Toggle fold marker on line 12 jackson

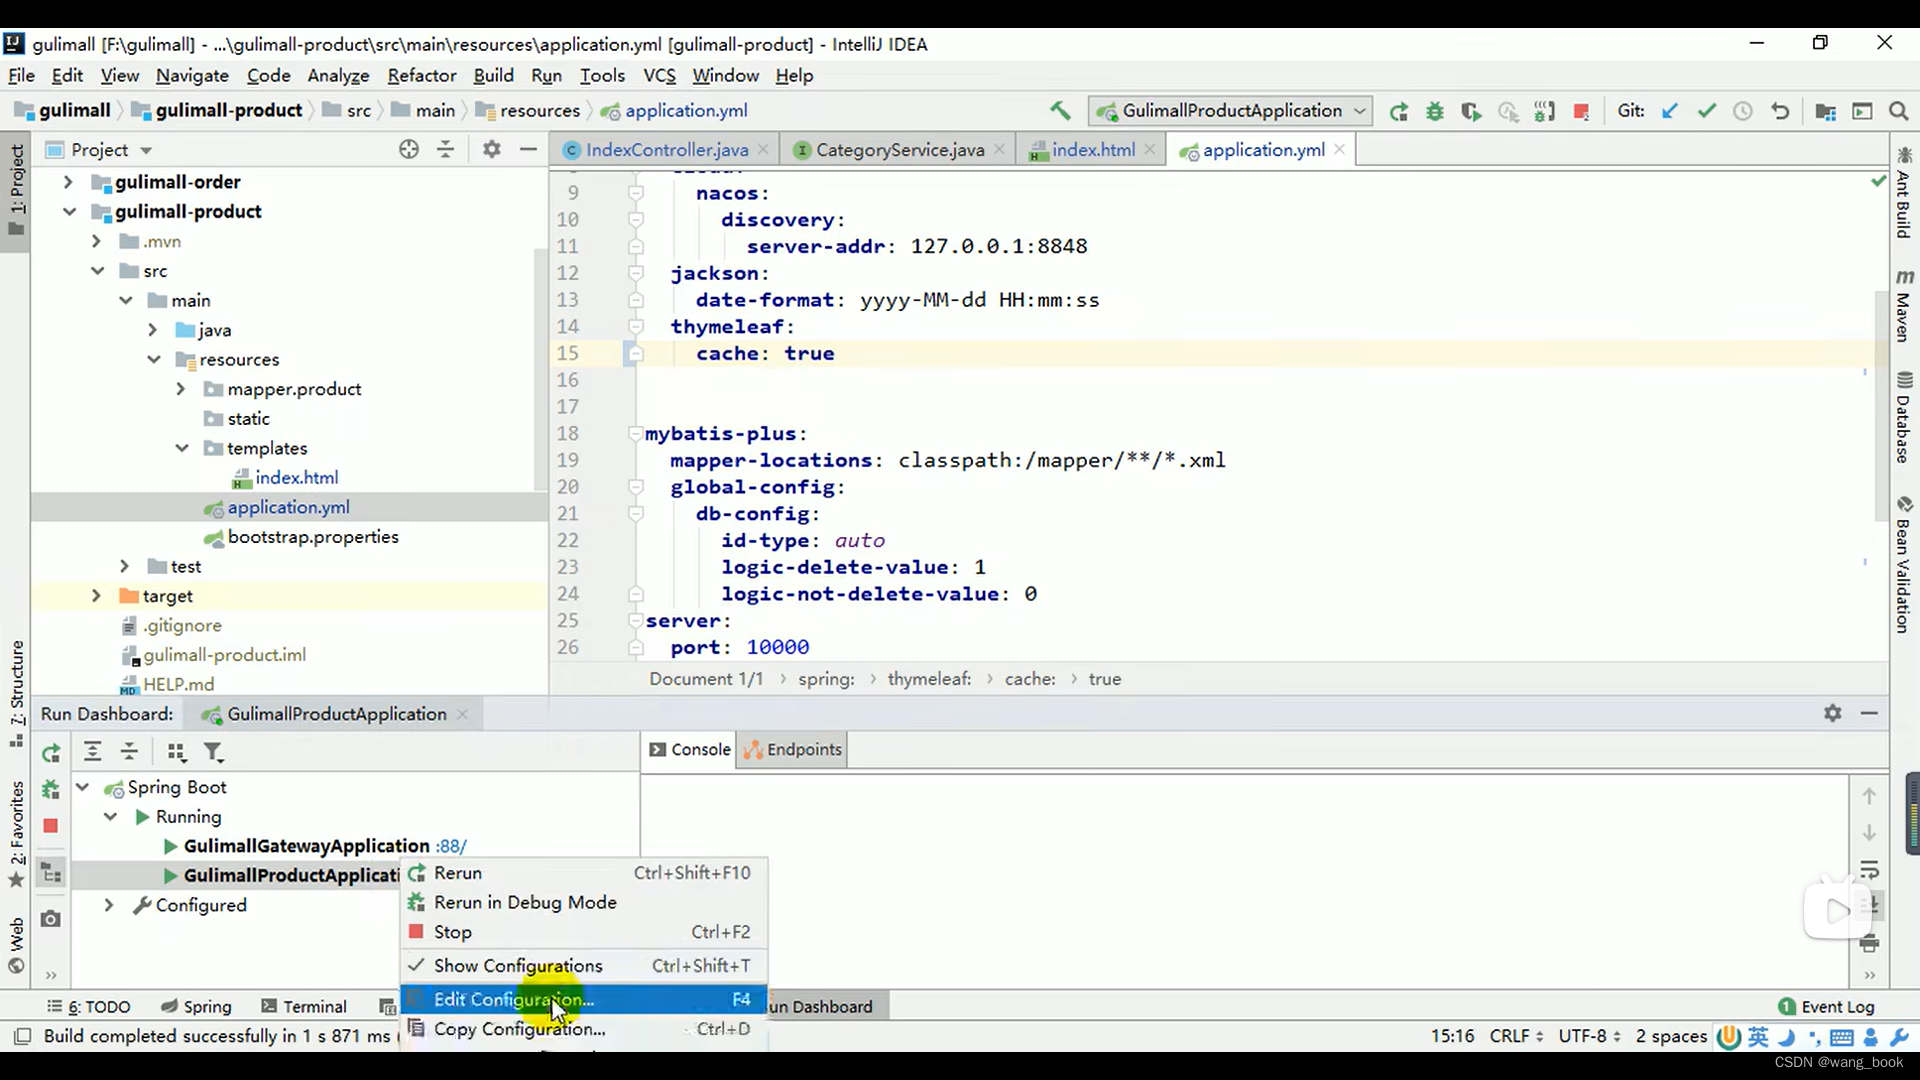pyautogui.click(x=635, y=273)
